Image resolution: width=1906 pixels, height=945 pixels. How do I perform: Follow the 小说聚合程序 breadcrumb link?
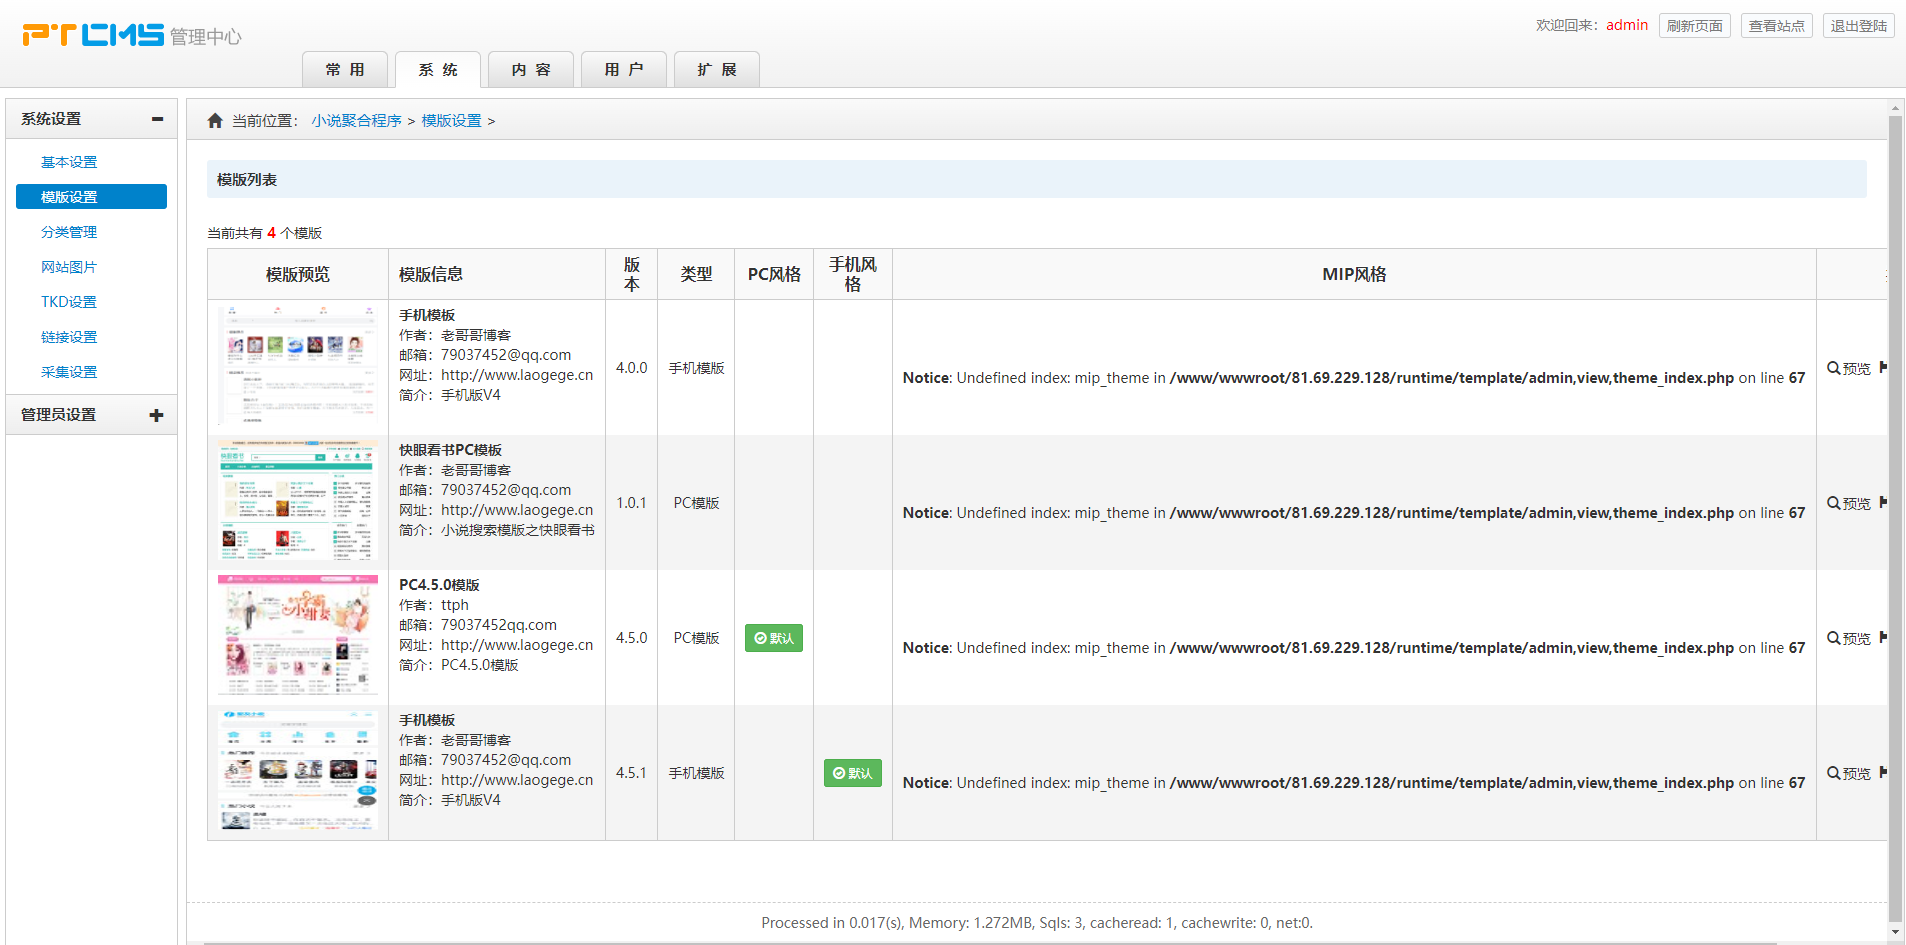(x=356, y=121)
